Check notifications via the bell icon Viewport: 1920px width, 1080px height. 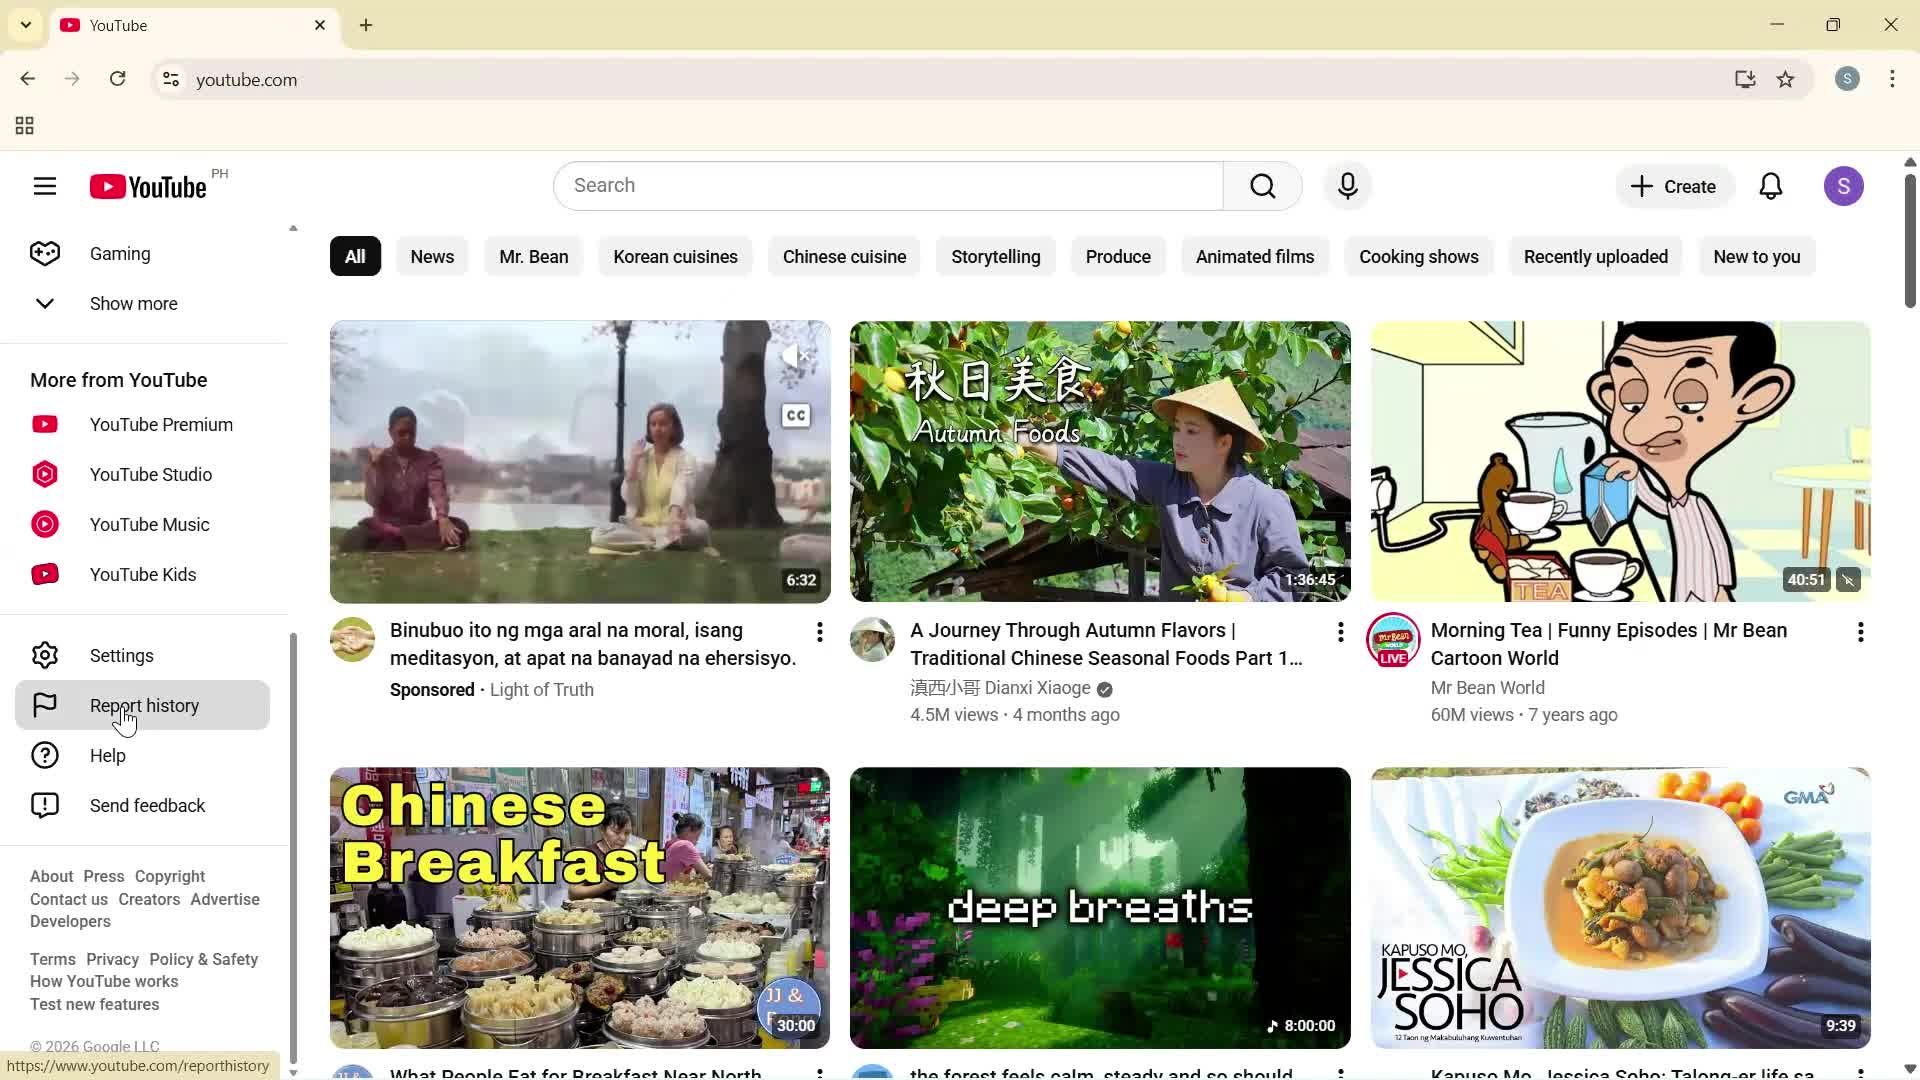(x=1771, y=186)
